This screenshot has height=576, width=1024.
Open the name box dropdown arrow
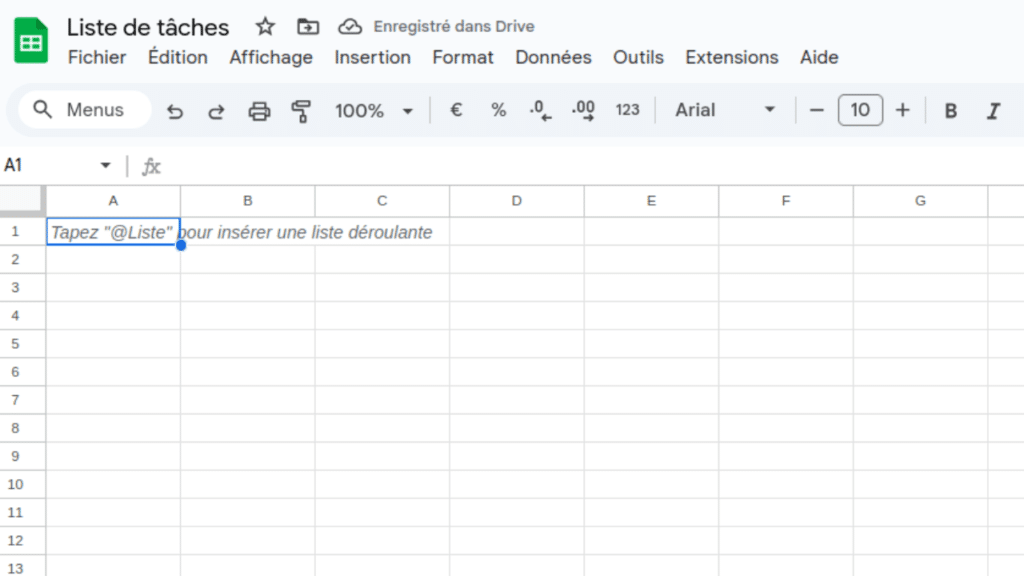tap(105, 165)
